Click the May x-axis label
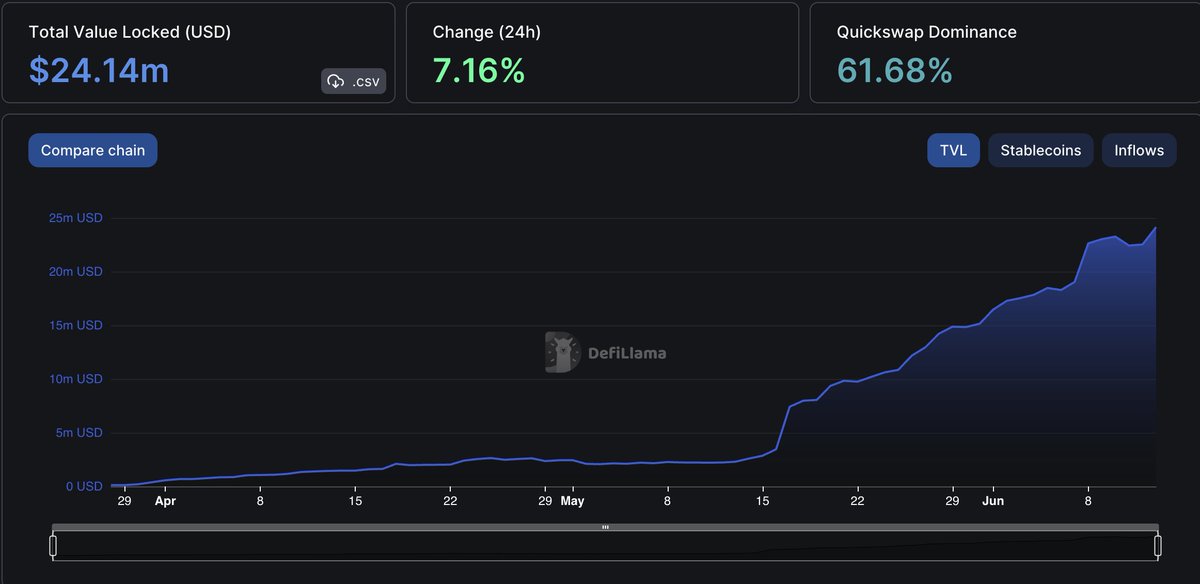This screenshot has width=1200, height=584. tap(572, 501)
